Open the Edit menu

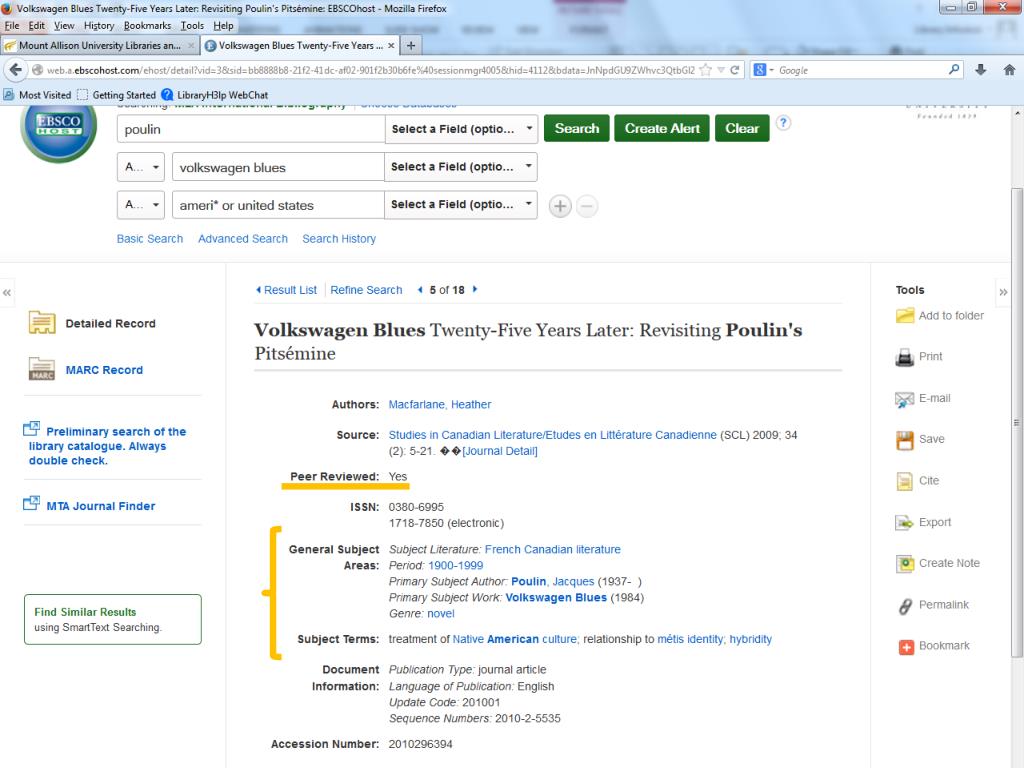click(37, 25)
